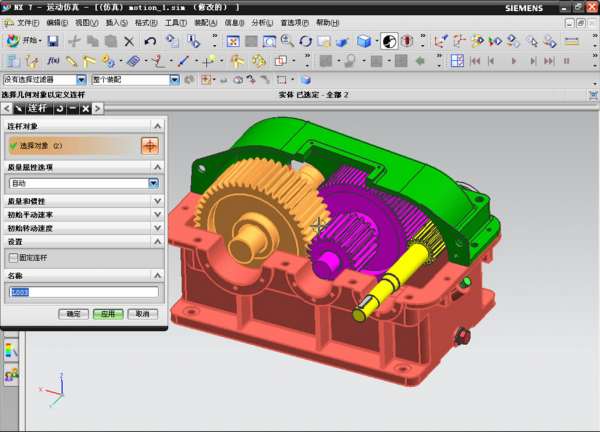Viewport: 600px width, 432px height.
Task: Open the 质量属性选项 dropdown set to 自动
Action: pyautogui.click(x=153, y=183)
